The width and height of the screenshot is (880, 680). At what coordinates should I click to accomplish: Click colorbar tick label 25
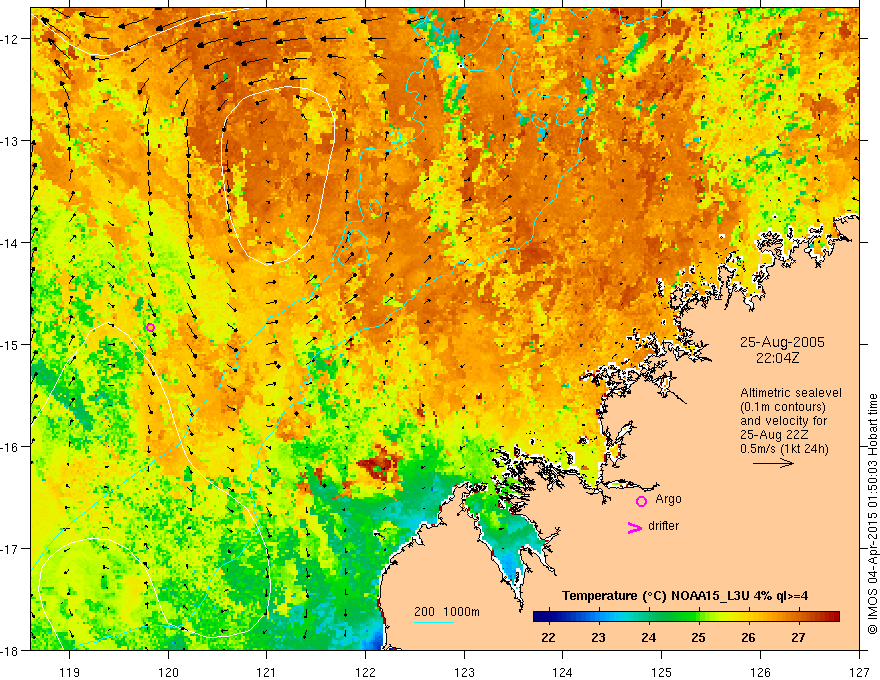[698, 638]
